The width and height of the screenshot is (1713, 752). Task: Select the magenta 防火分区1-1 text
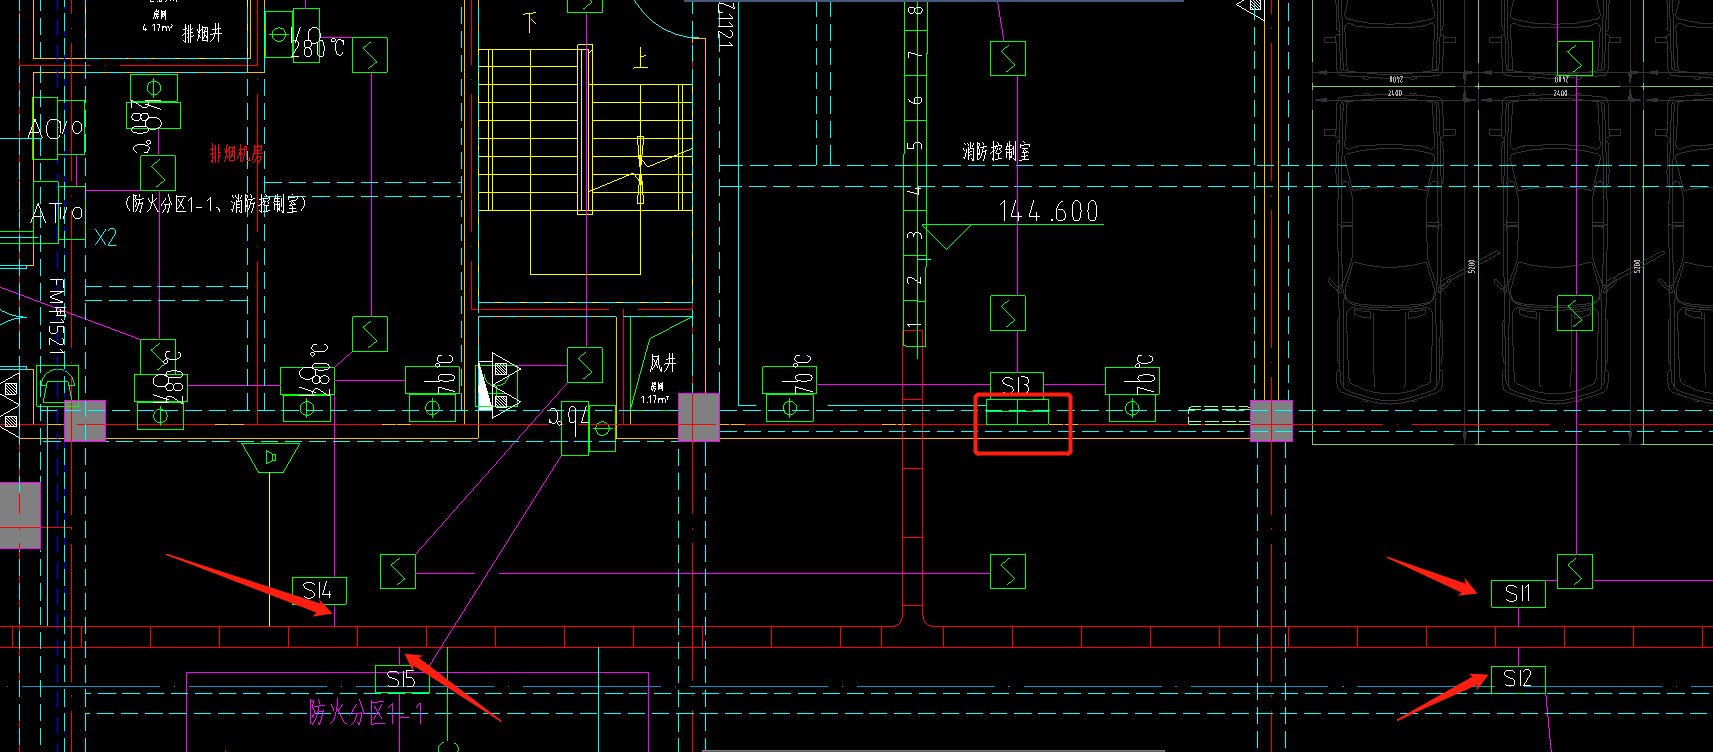367,713
